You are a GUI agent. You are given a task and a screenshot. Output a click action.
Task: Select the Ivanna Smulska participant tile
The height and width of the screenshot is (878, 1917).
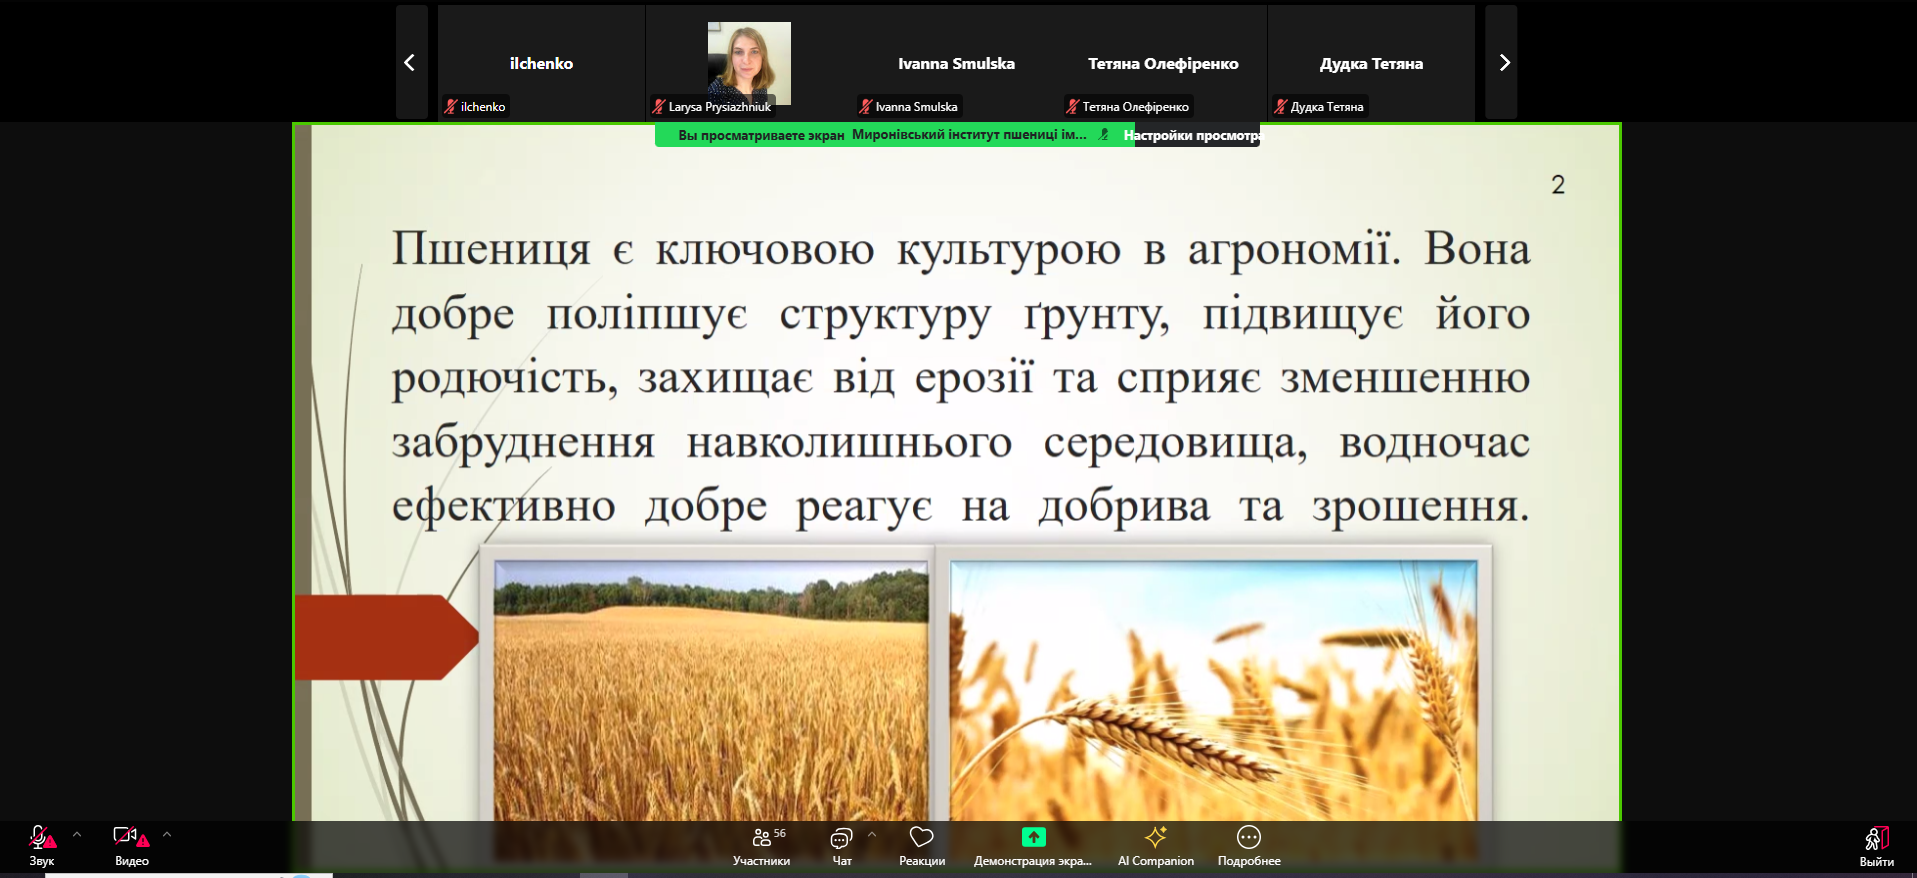click(x=956, y=63)
